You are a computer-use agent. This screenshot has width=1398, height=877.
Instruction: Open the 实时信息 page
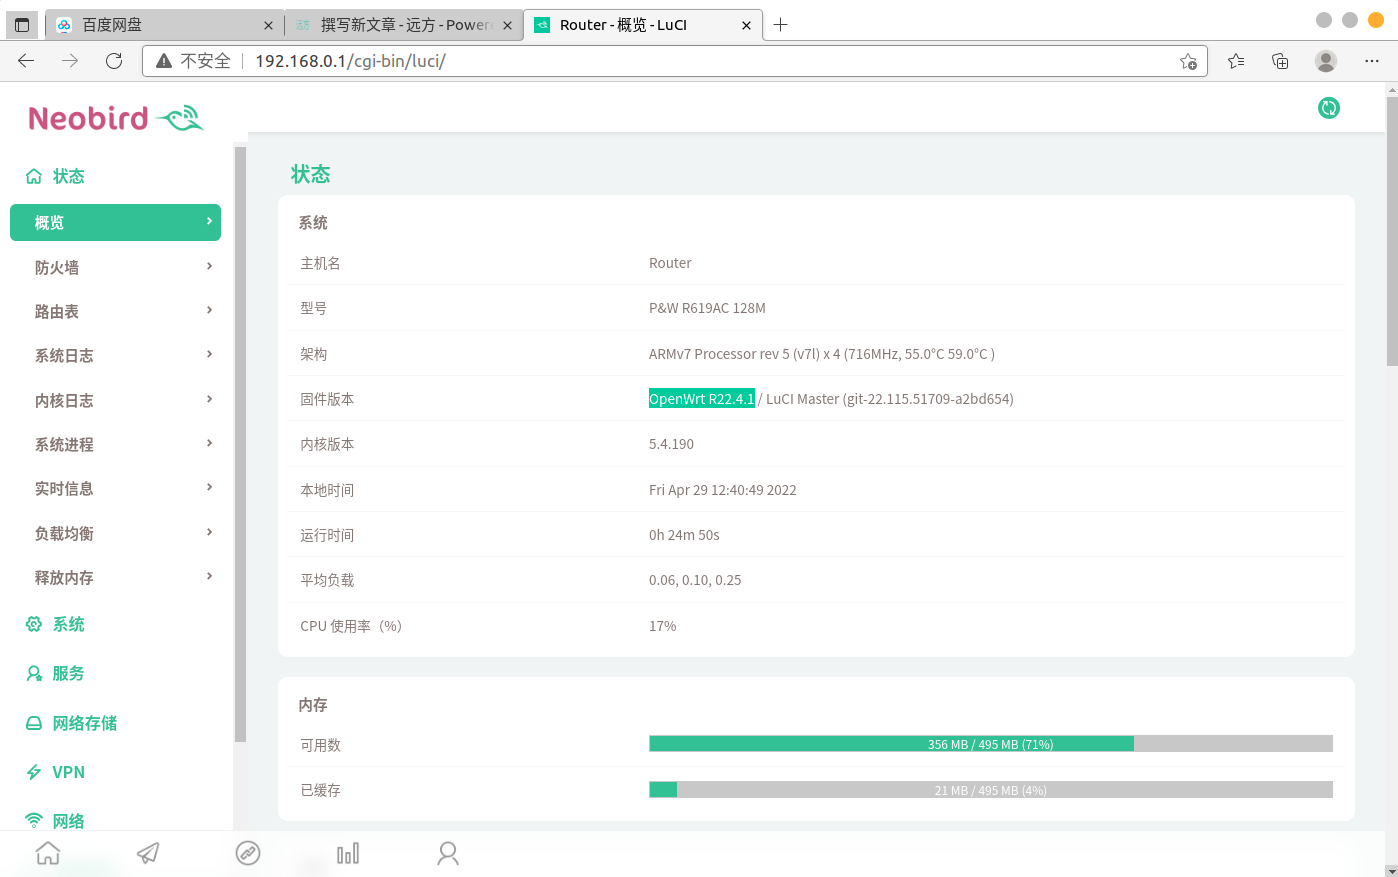(x=115, y=488)
